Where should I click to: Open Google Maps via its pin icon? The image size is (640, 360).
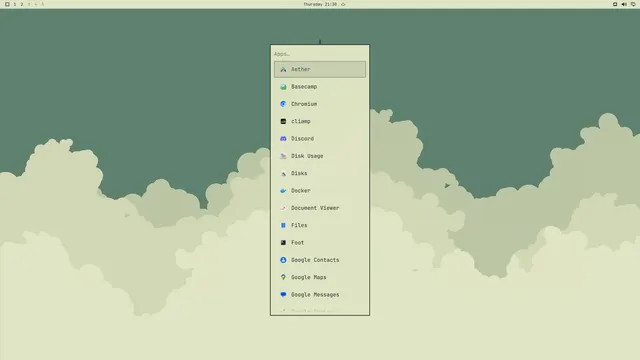coord(283,277)
